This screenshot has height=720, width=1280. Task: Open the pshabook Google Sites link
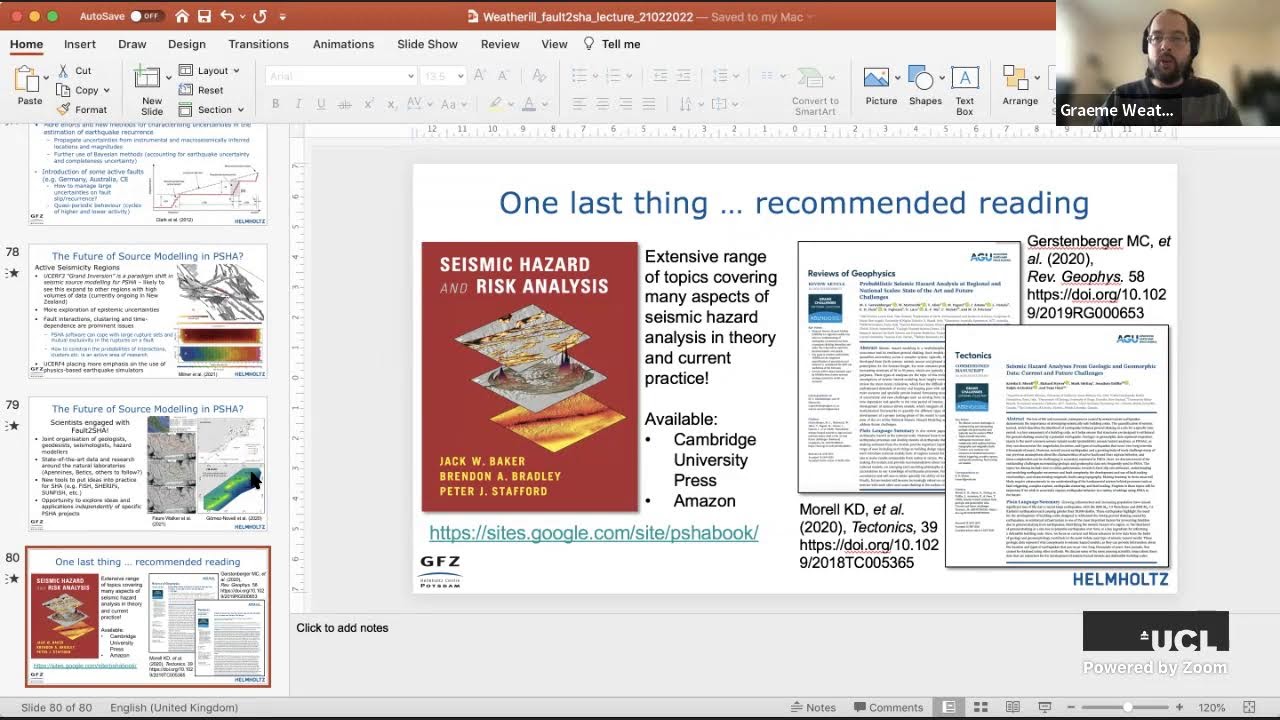click(594, 533)
